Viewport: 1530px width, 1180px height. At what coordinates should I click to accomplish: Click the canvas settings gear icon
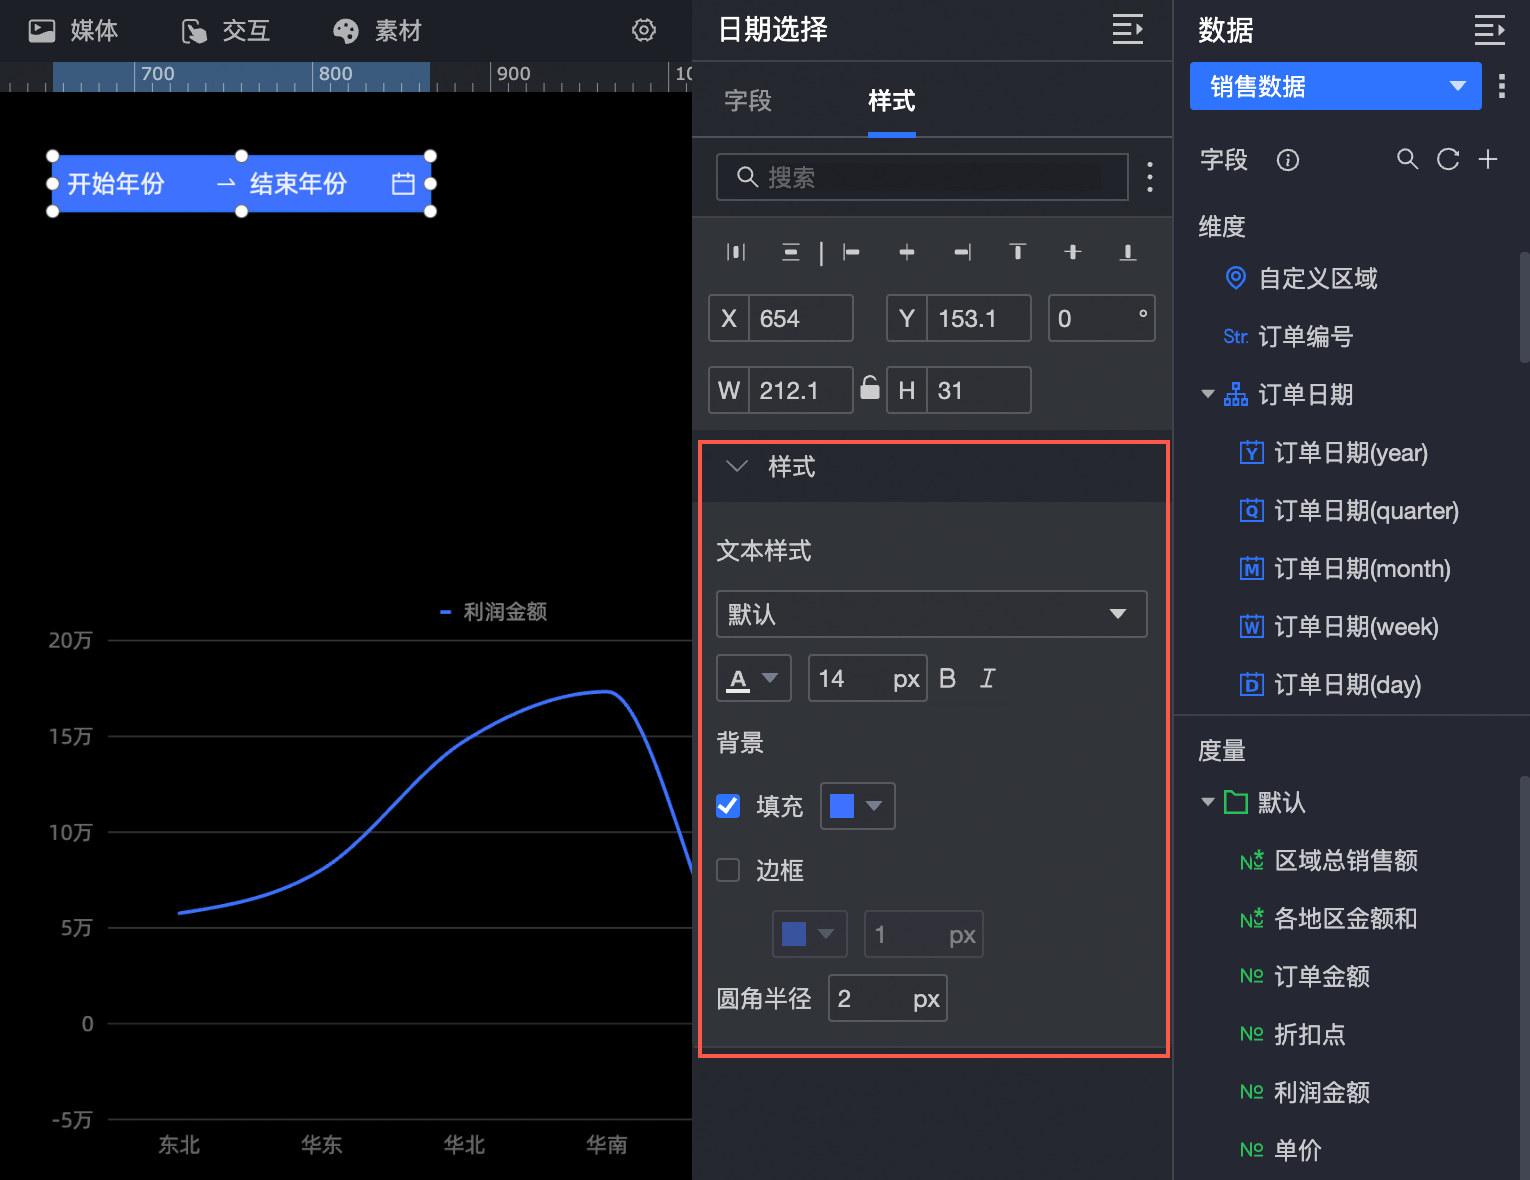coord(644,30)
